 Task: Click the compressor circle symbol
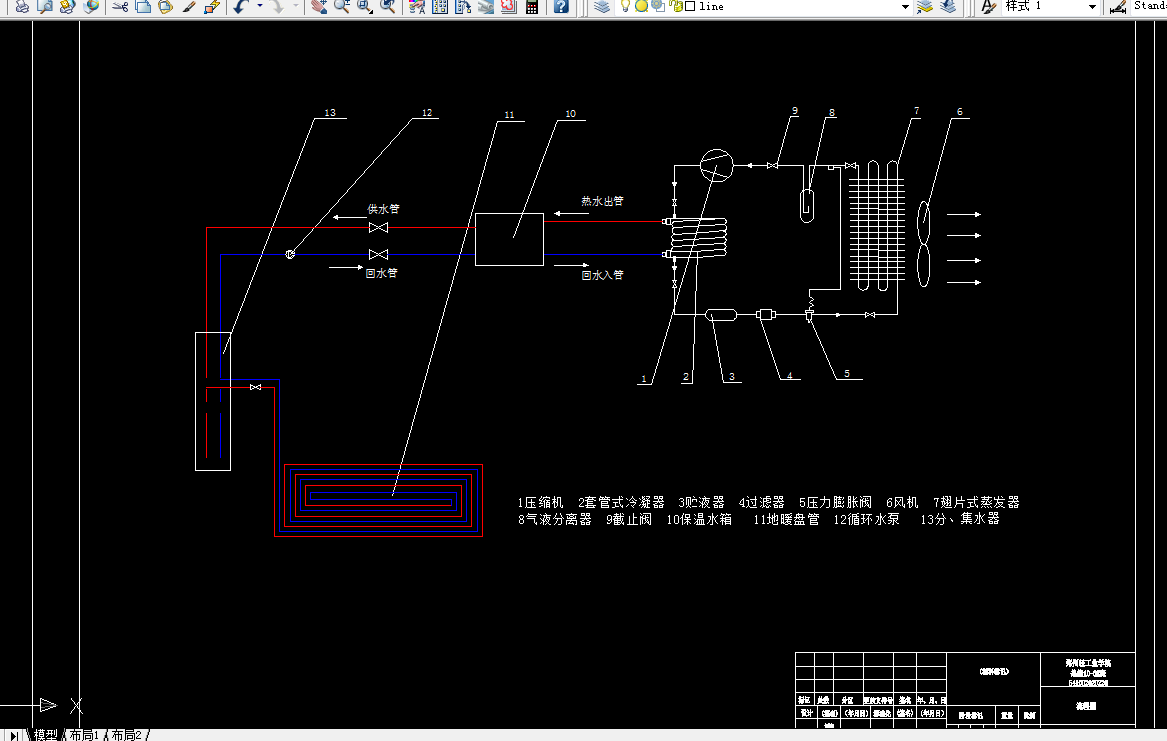(x=717, y=165)
